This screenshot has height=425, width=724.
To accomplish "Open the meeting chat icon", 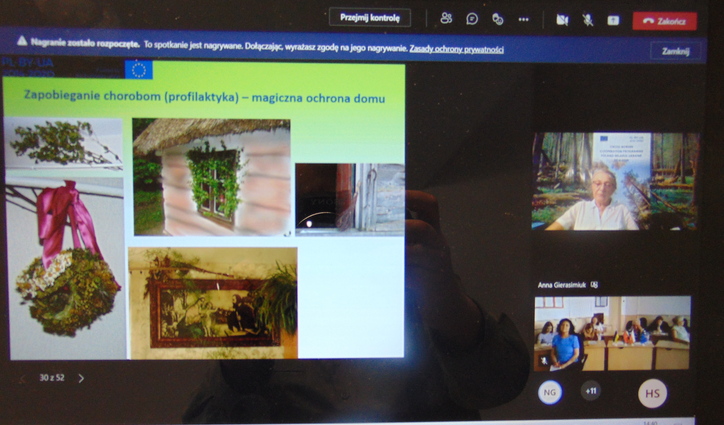I will [x=472, y=19].
